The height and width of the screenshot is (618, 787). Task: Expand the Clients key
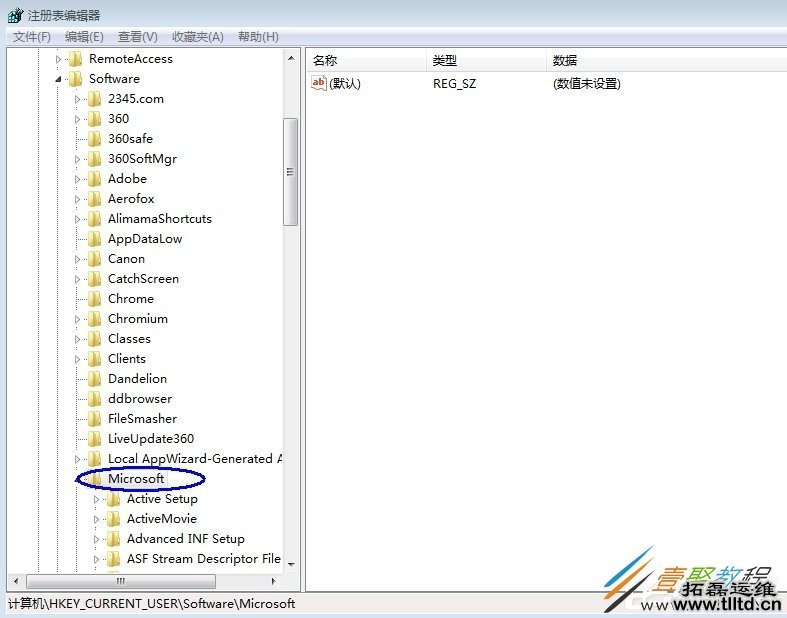pyautogui.click(x=77, y=359)
